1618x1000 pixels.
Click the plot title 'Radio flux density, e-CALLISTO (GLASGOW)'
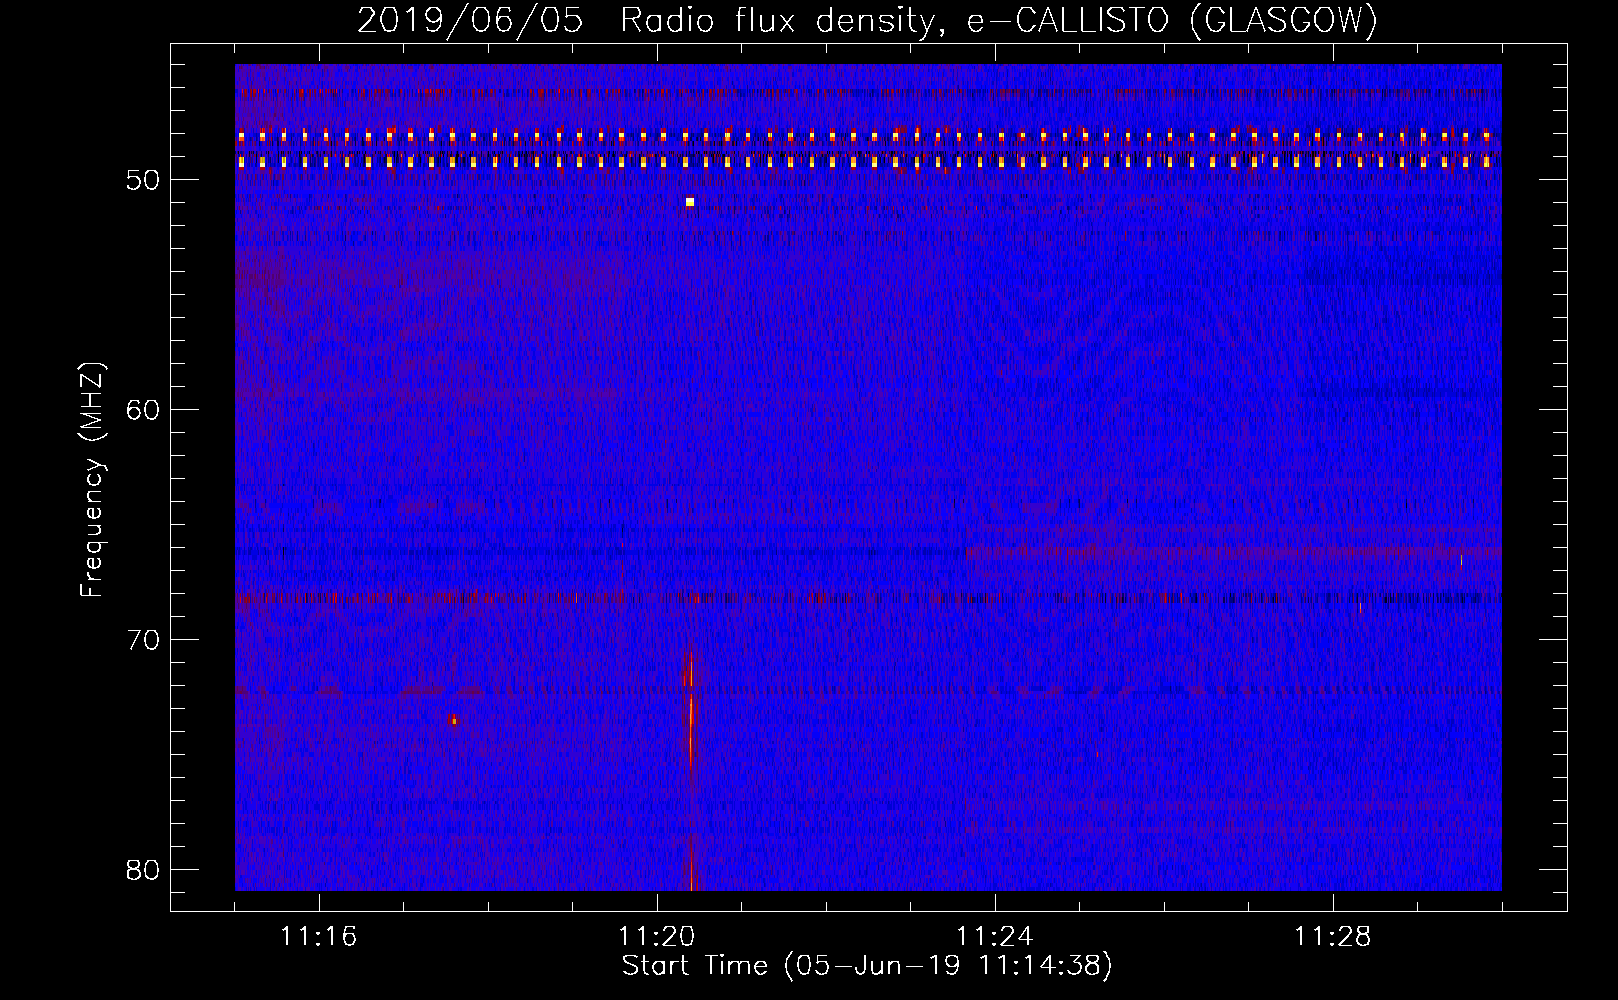point(999,21)
